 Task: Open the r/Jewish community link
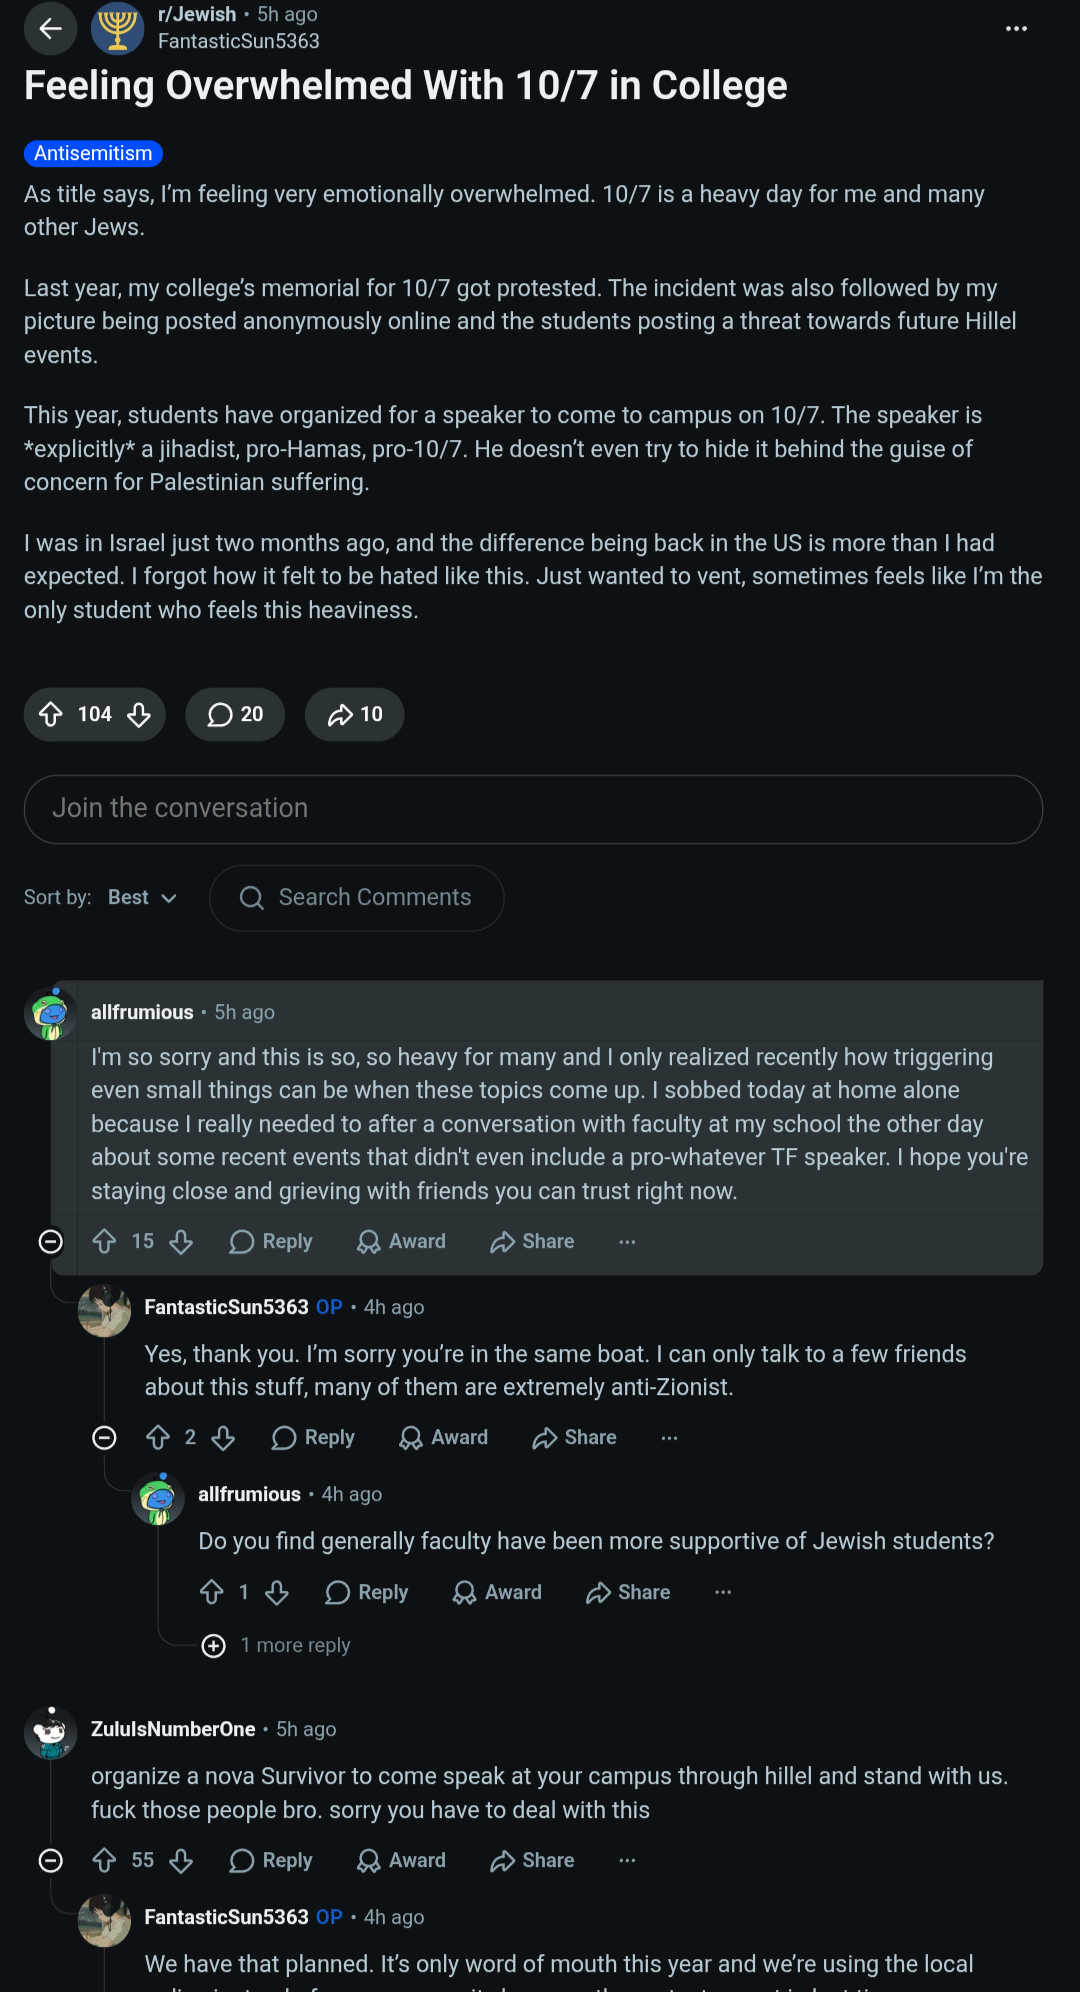pos(197,14)
